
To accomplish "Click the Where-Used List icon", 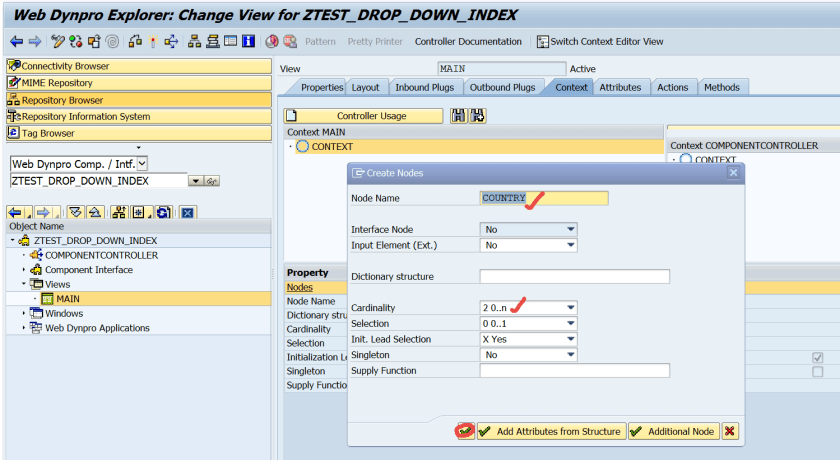I will [171, 41].
